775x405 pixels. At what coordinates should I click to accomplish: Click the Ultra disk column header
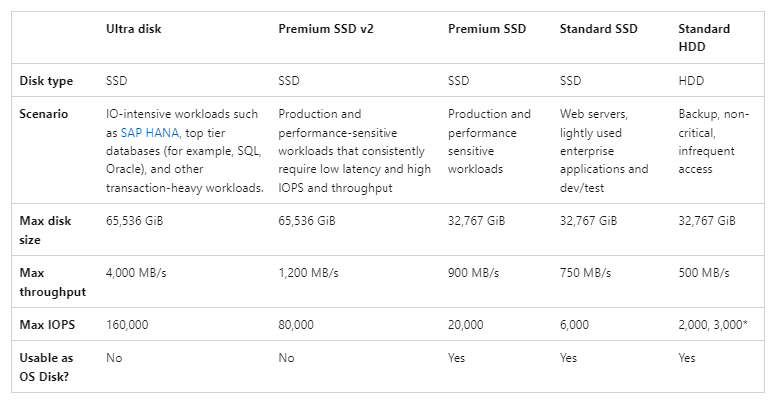[x=133, y=29]
